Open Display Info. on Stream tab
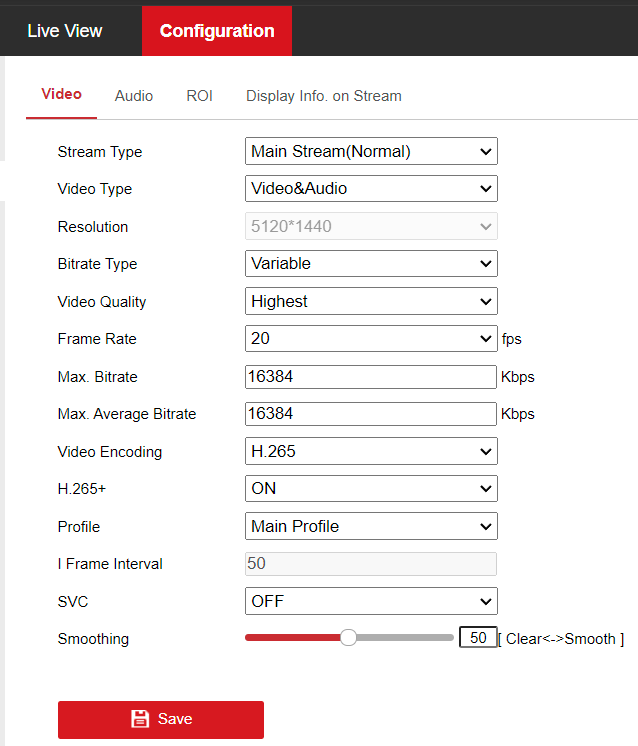The height and width of the screenshot is (746, 638). coord(324,96)
